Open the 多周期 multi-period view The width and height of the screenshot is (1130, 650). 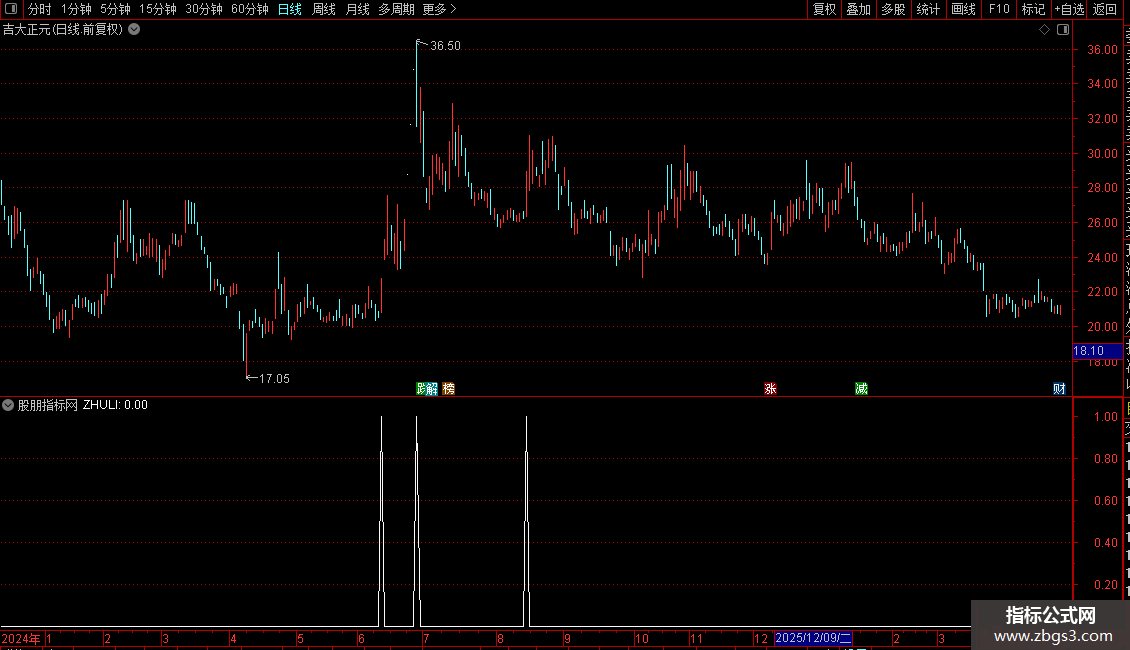click(396, 9)
